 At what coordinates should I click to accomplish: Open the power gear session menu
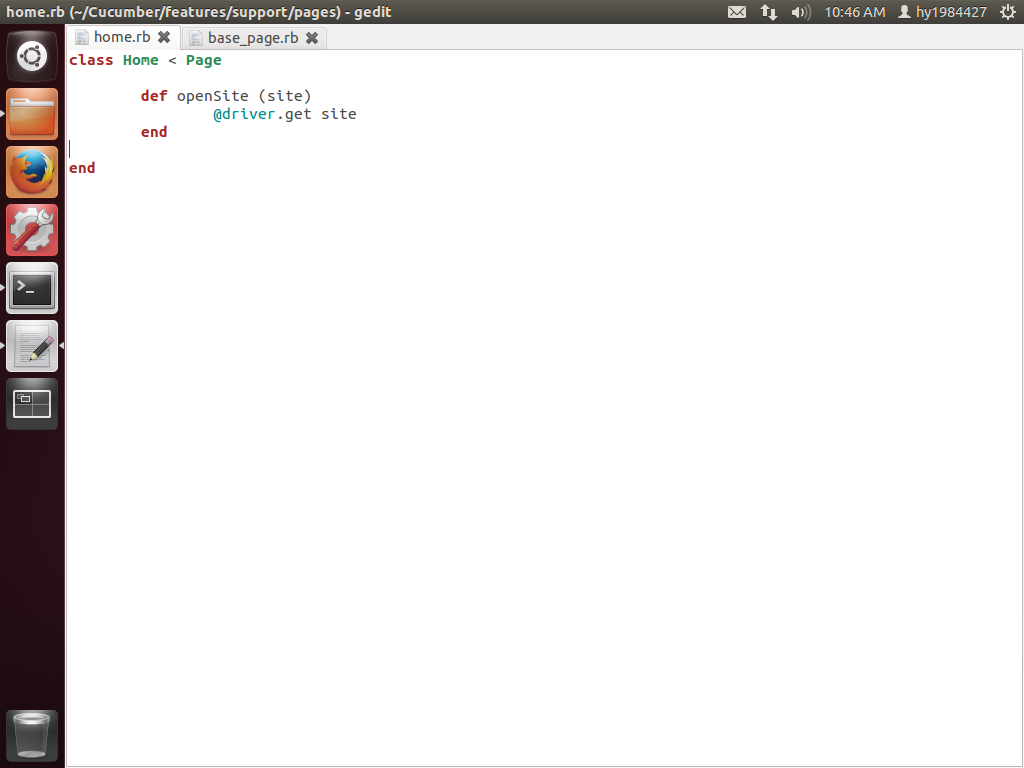[x=1008, y=12]
